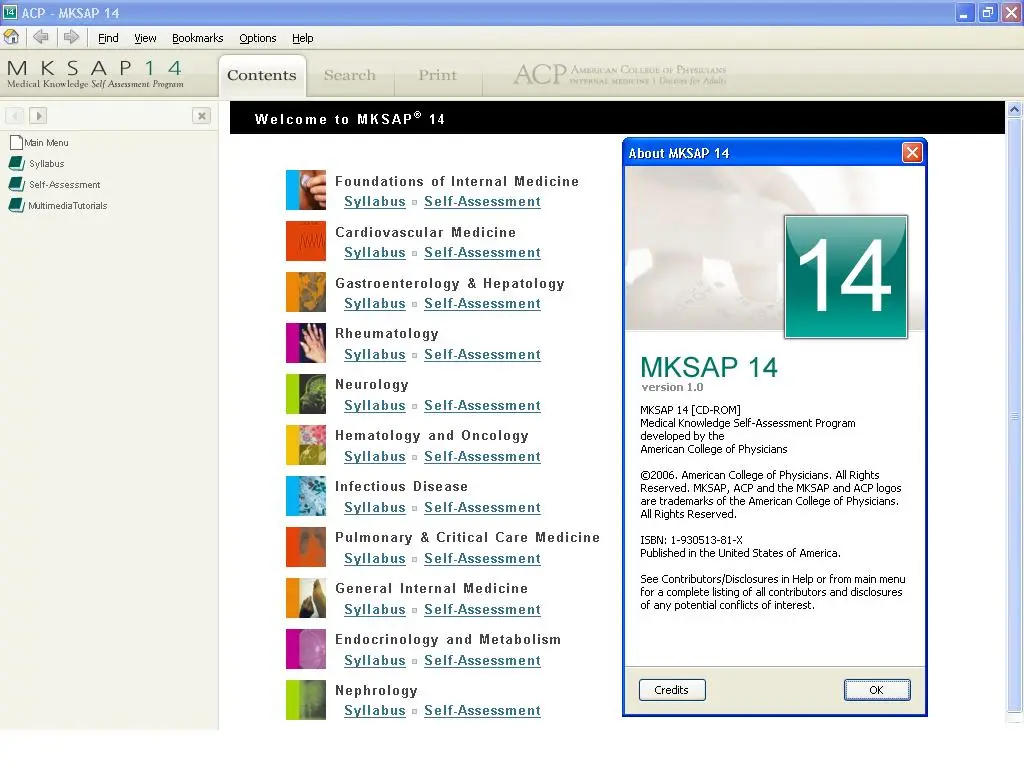Screen dimensions: 1024x768
Task: Click Gastroenterology & Hepatology thumbnail image
Action: tap(306, 292)
